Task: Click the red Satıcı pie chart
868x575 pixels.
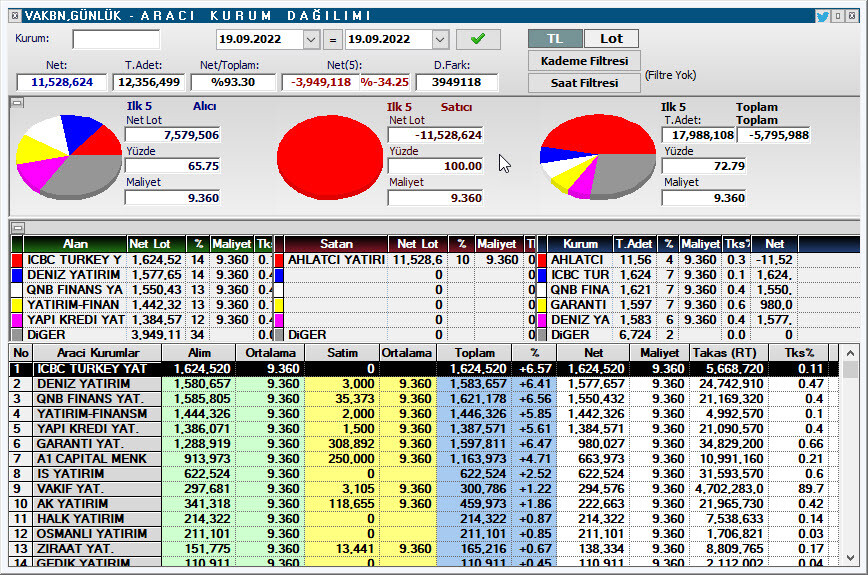Action: pos(330,157)
